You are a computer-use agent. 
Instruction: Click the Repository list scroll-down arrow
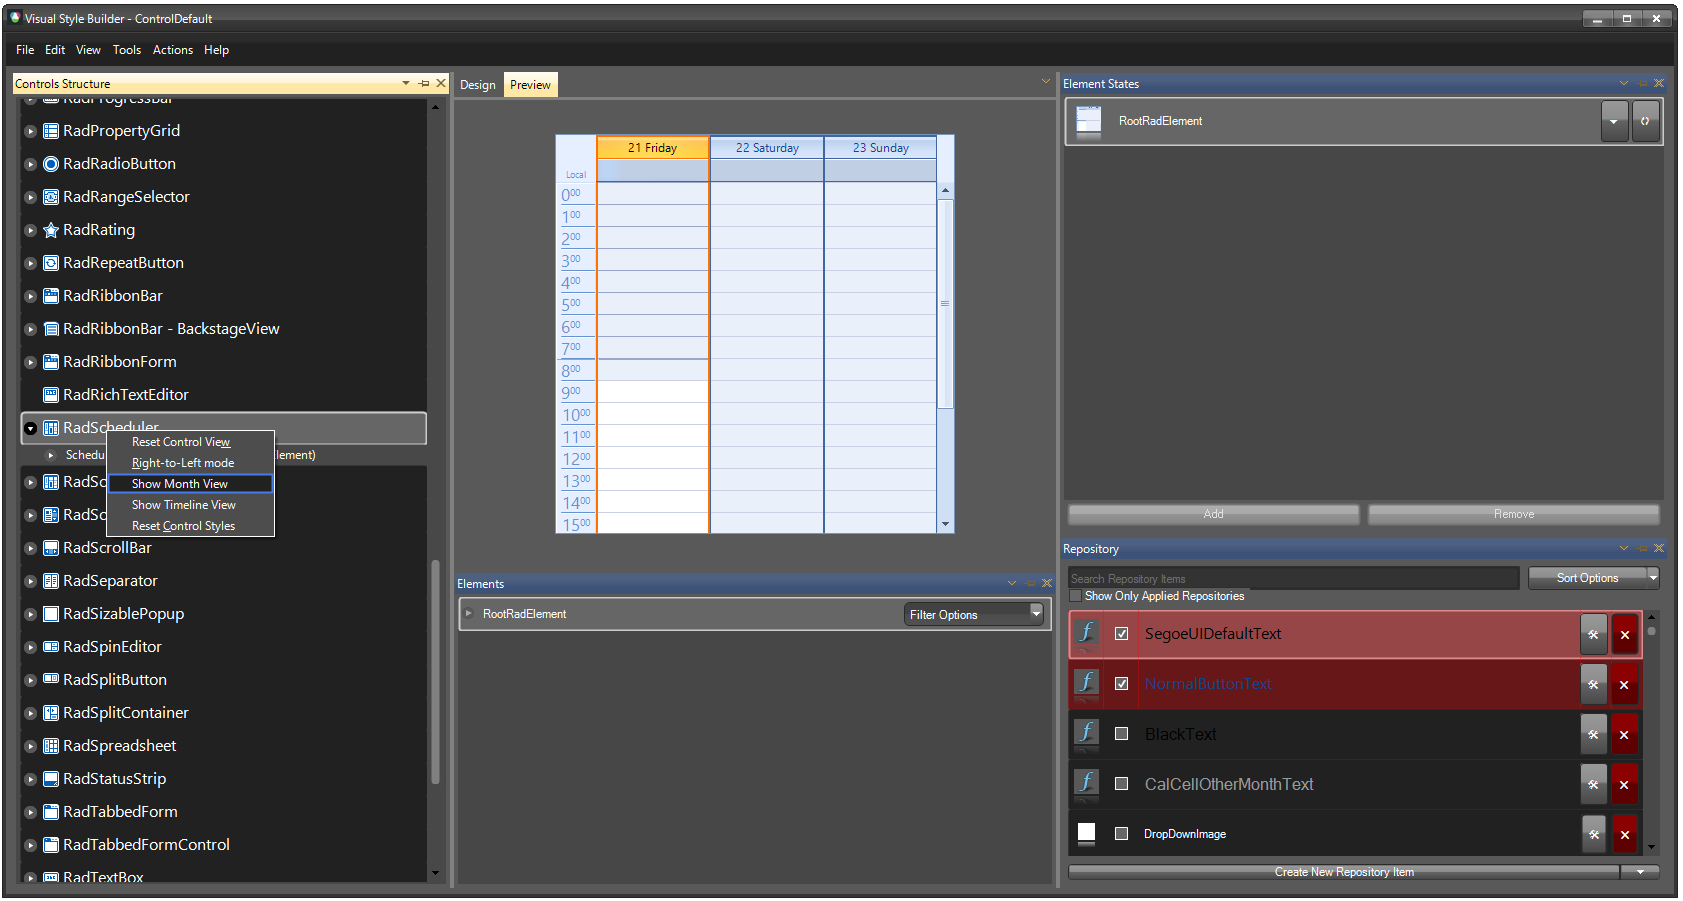click(x=1651, y=847)
